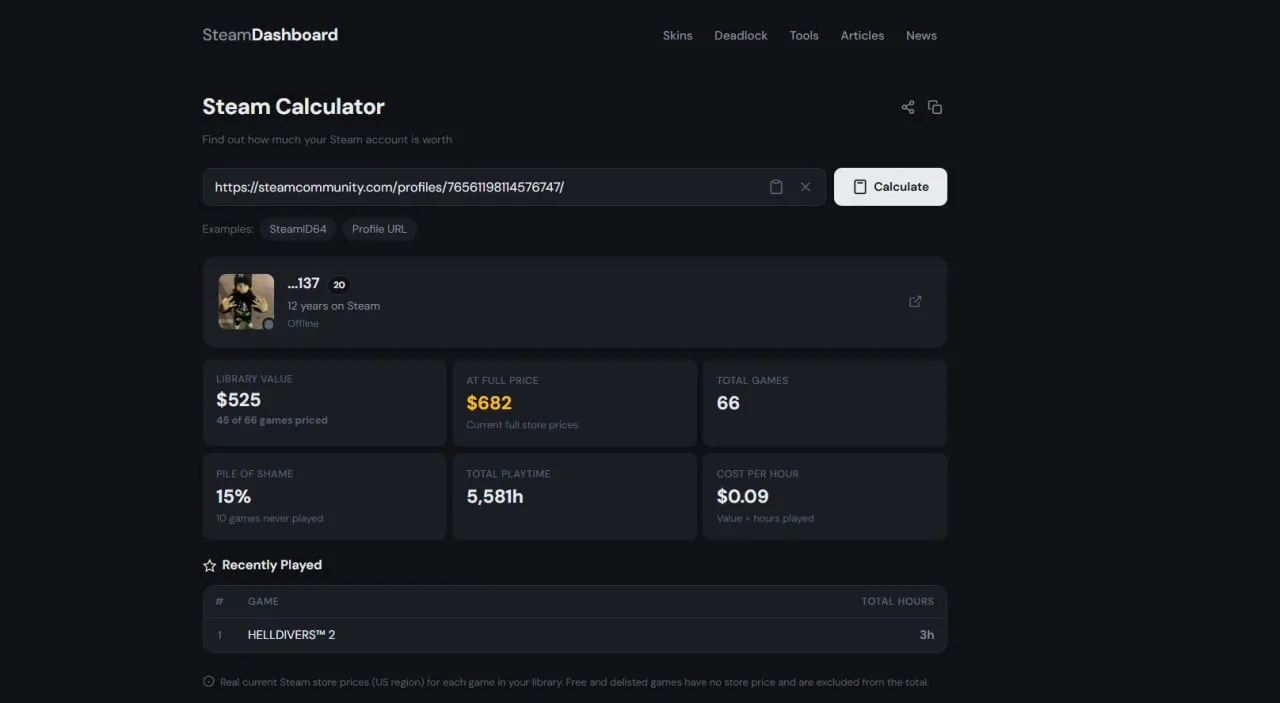Open the Skins menu item
1280x703 pixels.
pyautogui.click(x=677, y=36)
